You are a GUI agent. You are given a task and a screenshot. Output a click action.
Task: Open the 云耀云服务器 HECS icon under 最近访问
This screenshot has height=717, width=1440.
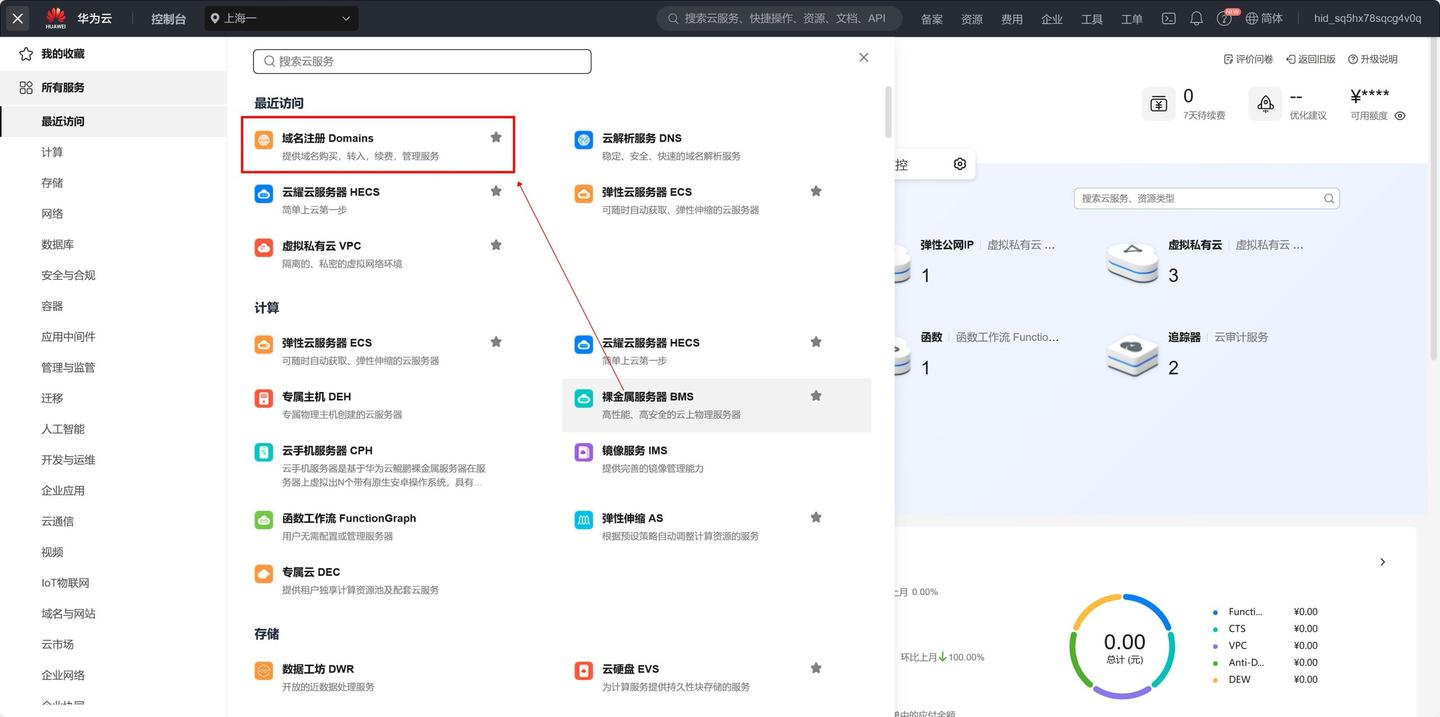coord(264,193)
